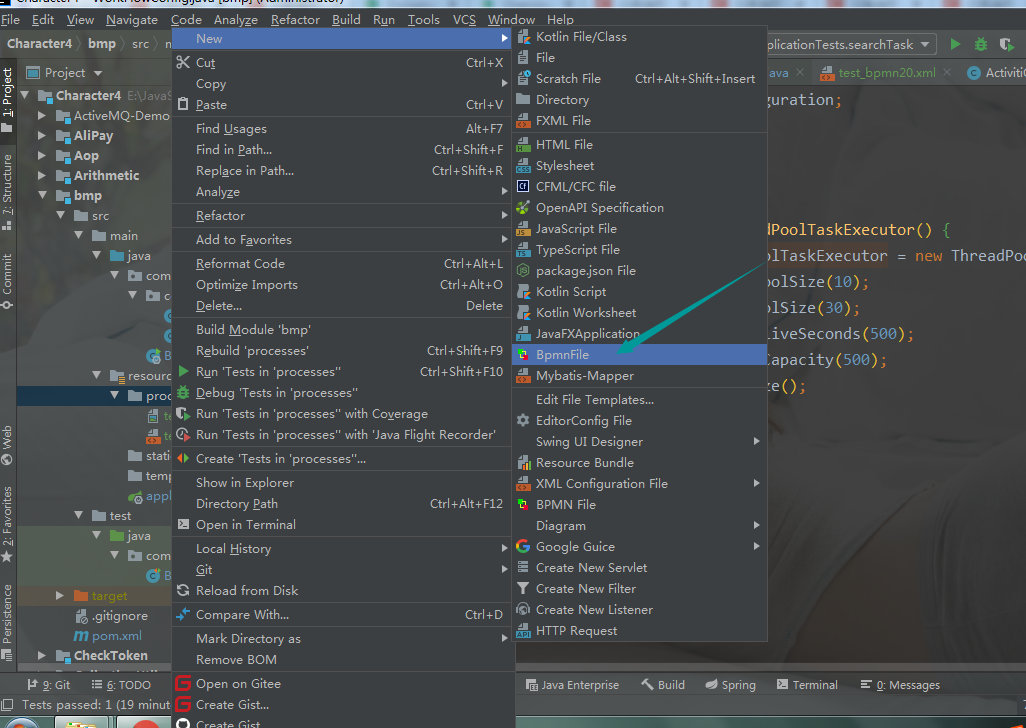Click the Character4 breadcrumb

click(x=39, y=44)
